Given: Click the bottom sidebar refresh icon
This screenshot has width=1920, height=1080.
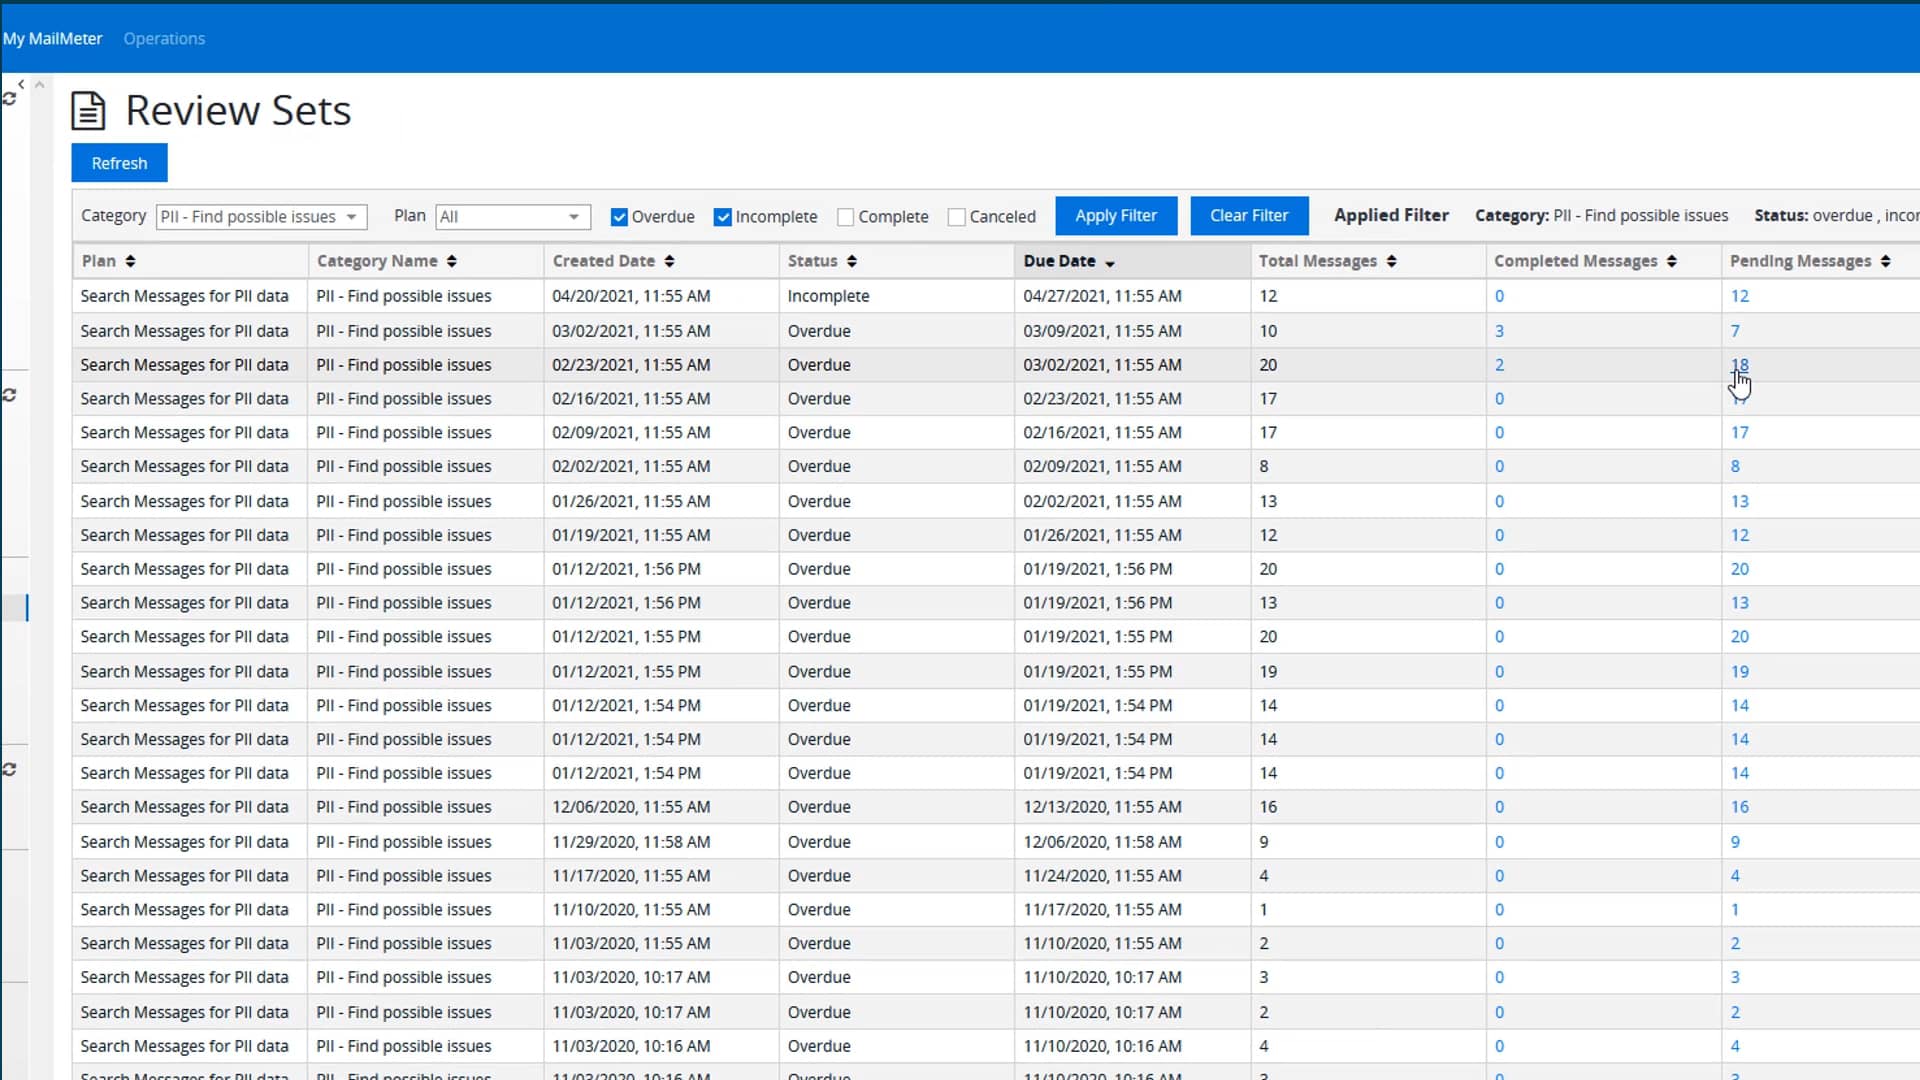Looking at the screenshot, I should pos(10,769).
